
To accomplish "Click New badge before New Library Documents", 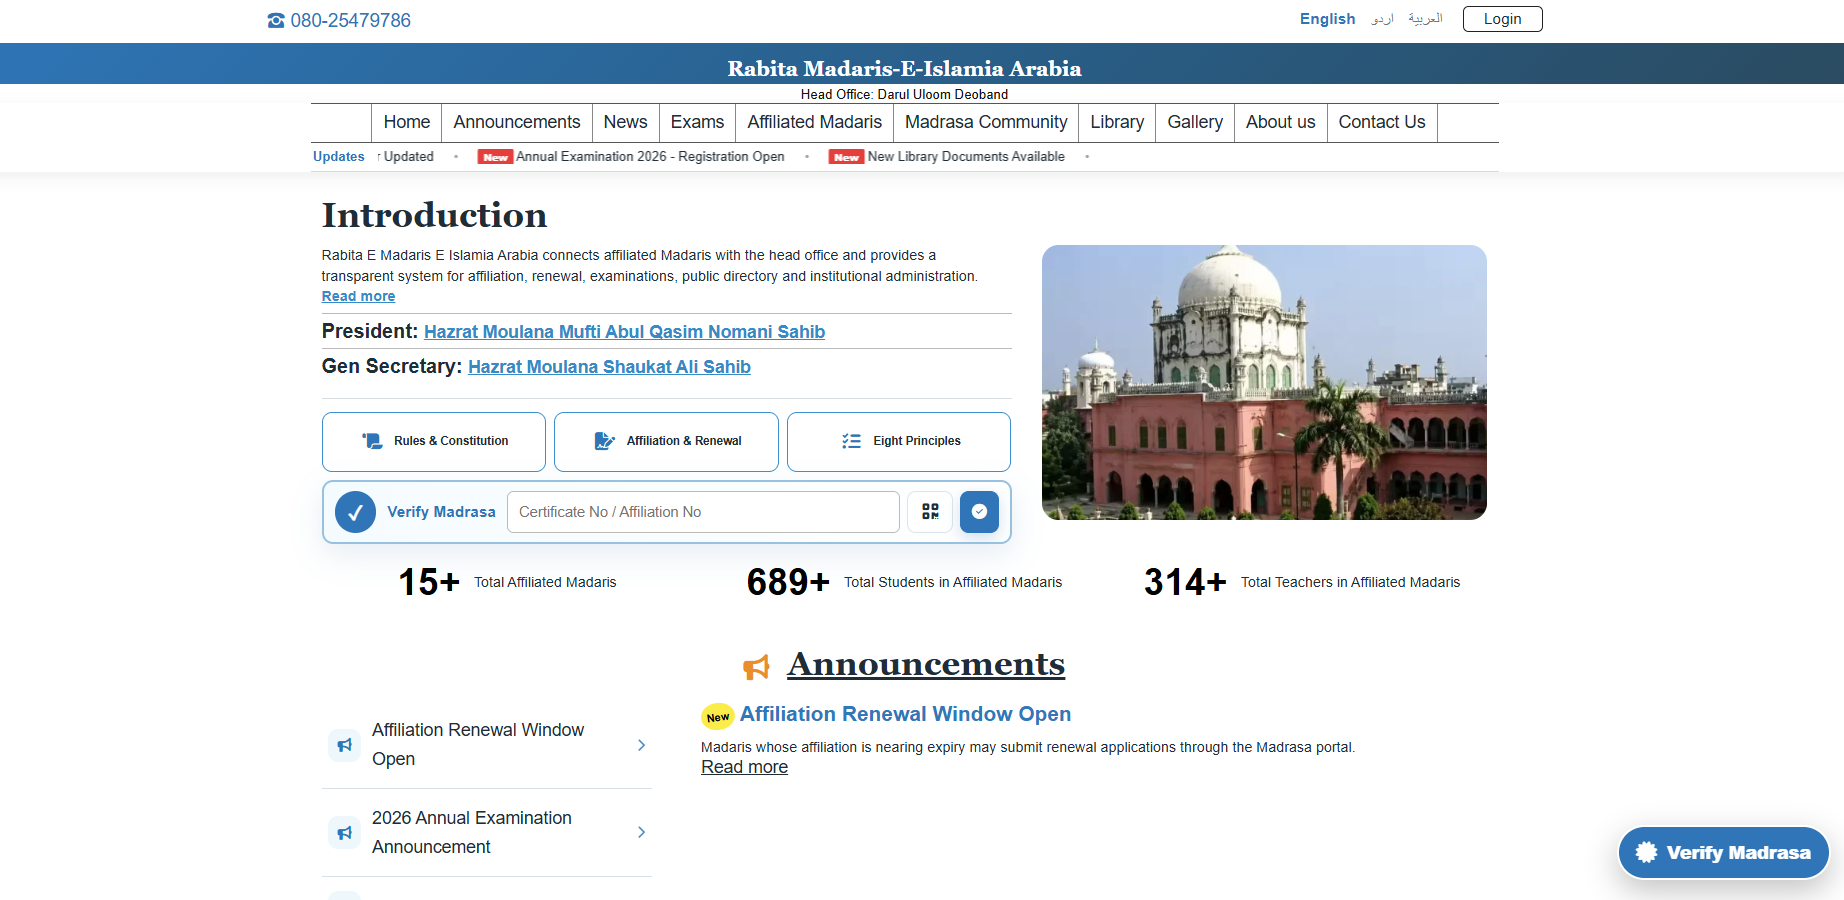I will point(846,157).
